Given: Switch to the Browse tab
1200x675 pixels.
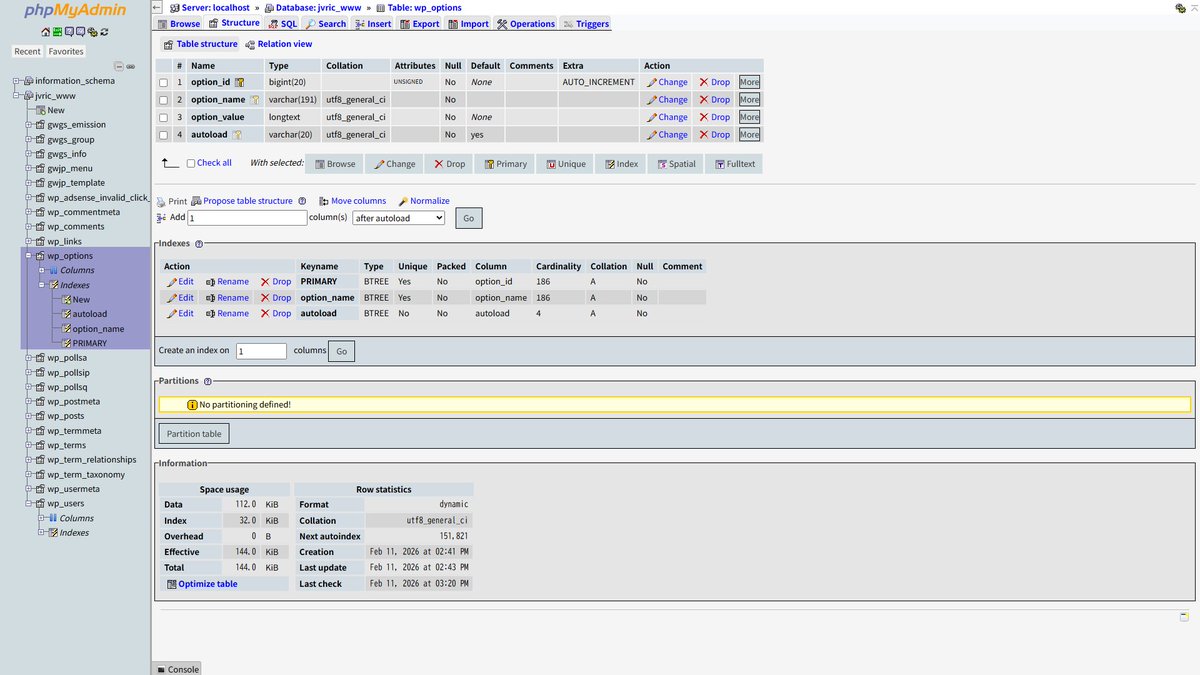Looking at the screenshot, I should (x=179, y=23).
